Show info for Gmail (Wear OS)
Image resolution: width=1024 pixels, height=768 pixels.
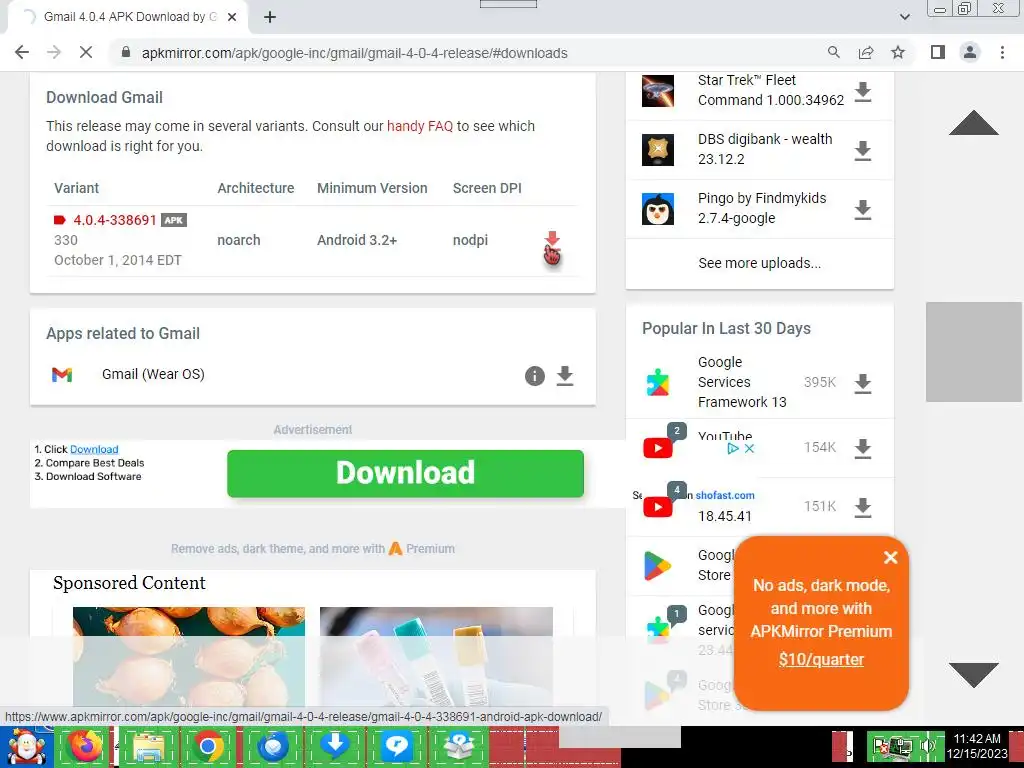tap(535, 376)
